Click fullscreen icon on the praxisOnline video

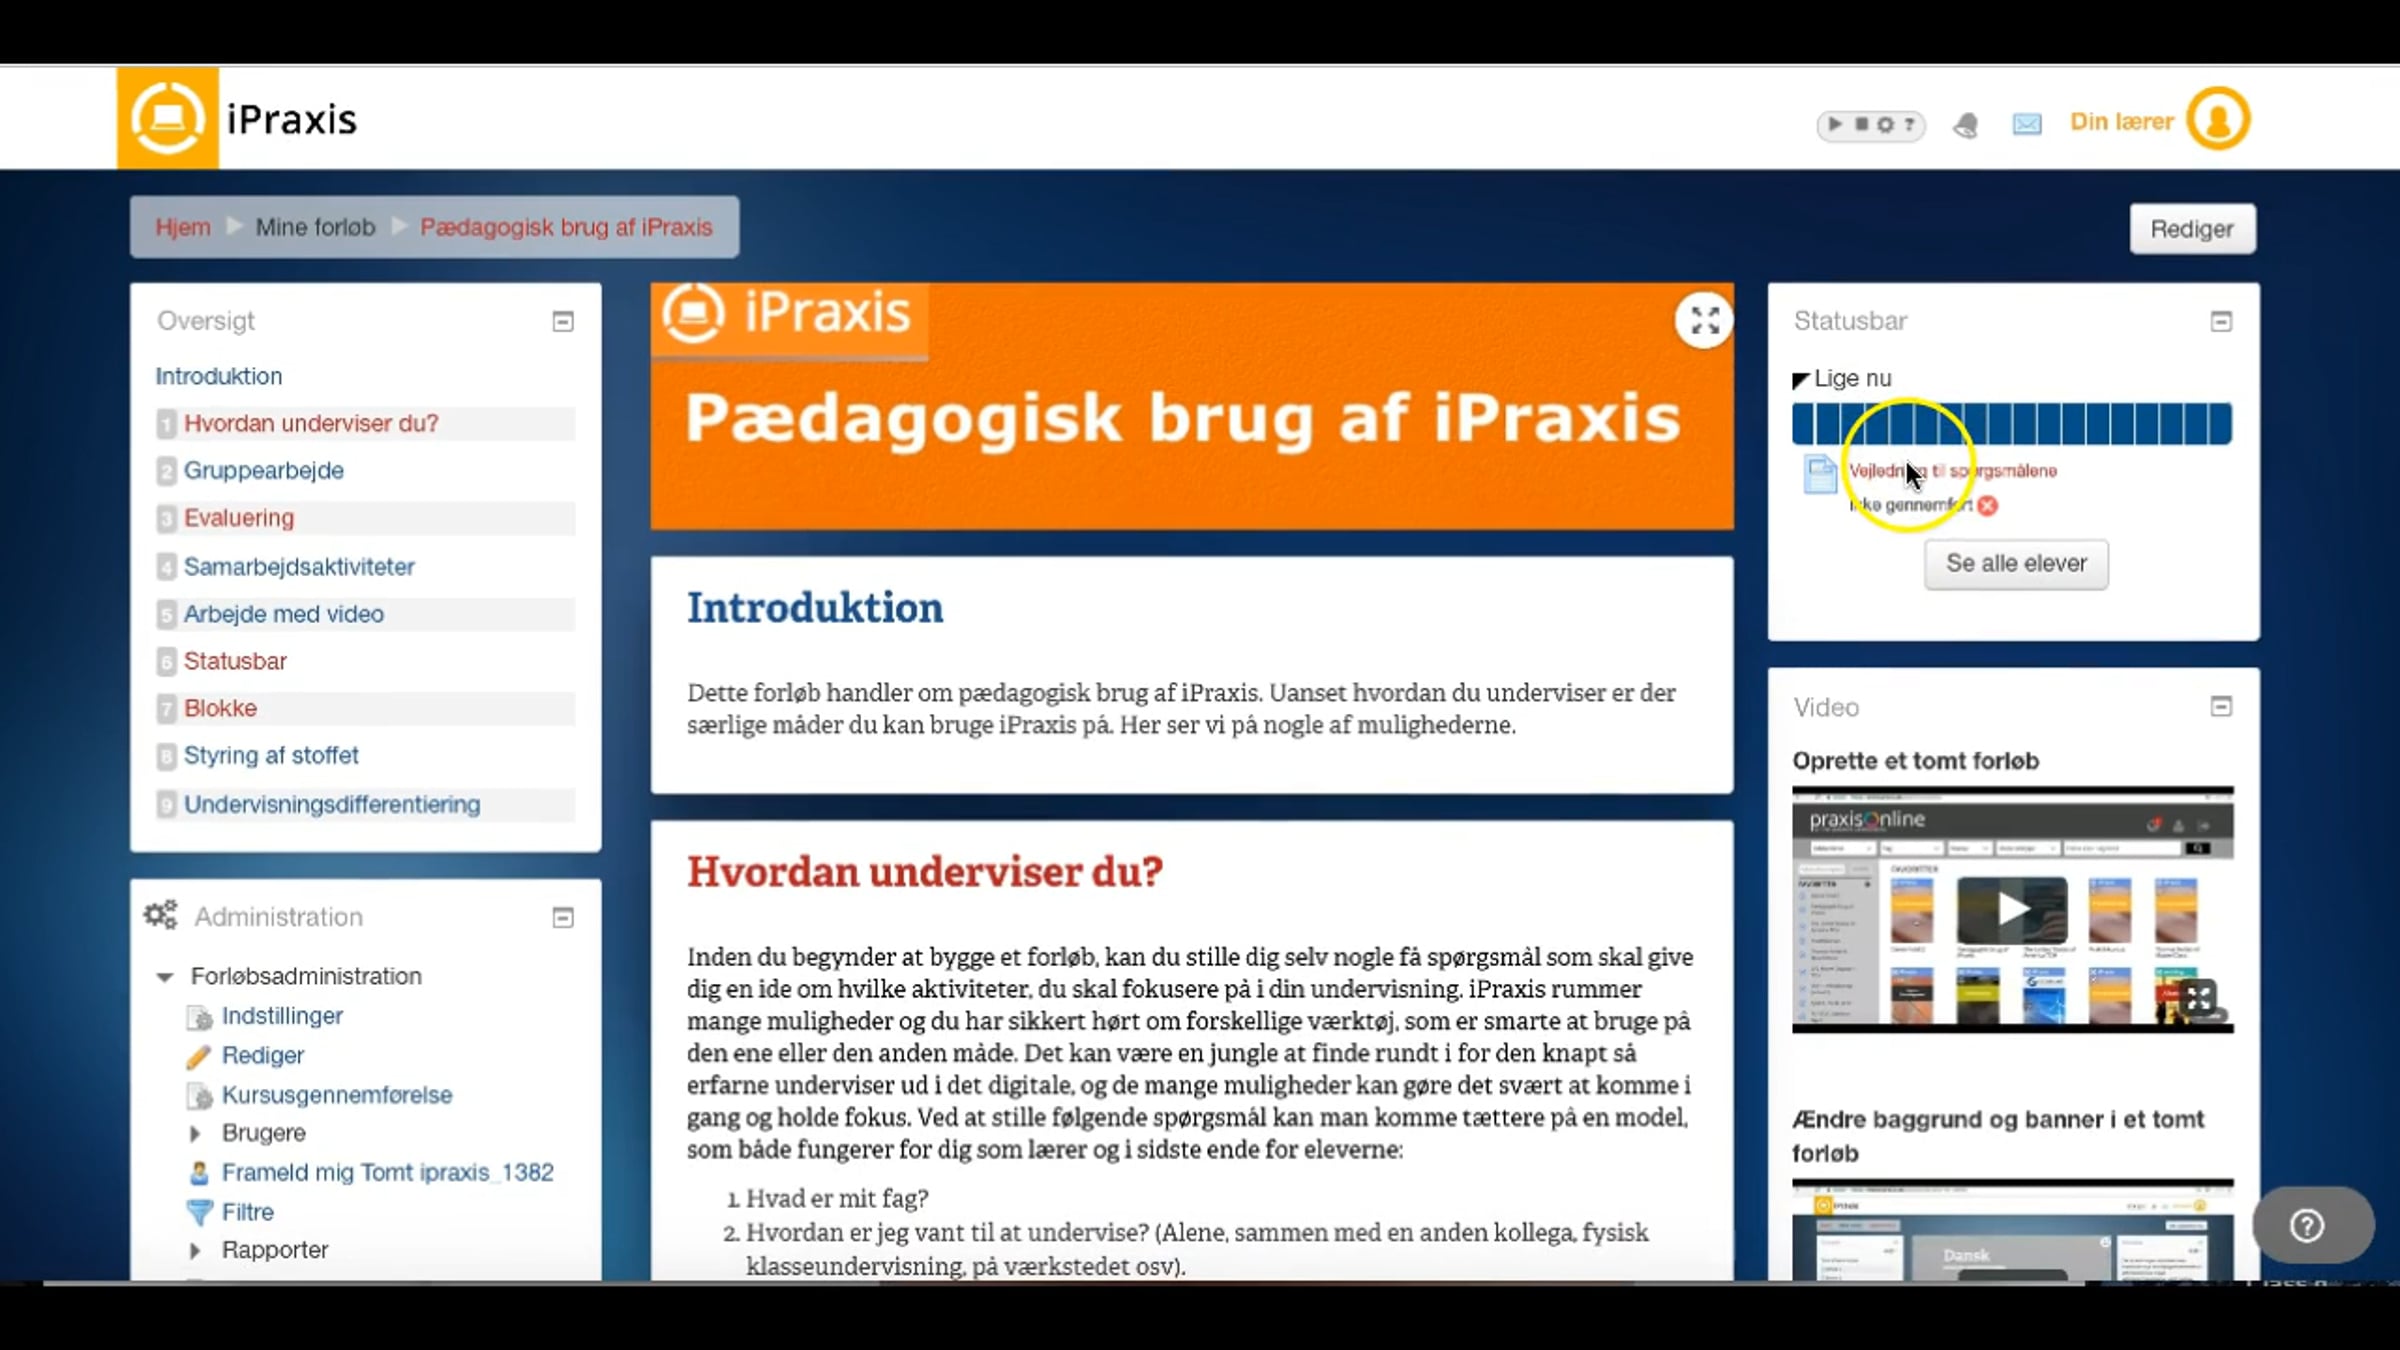pyautogui.click(x=2198, y=997)
